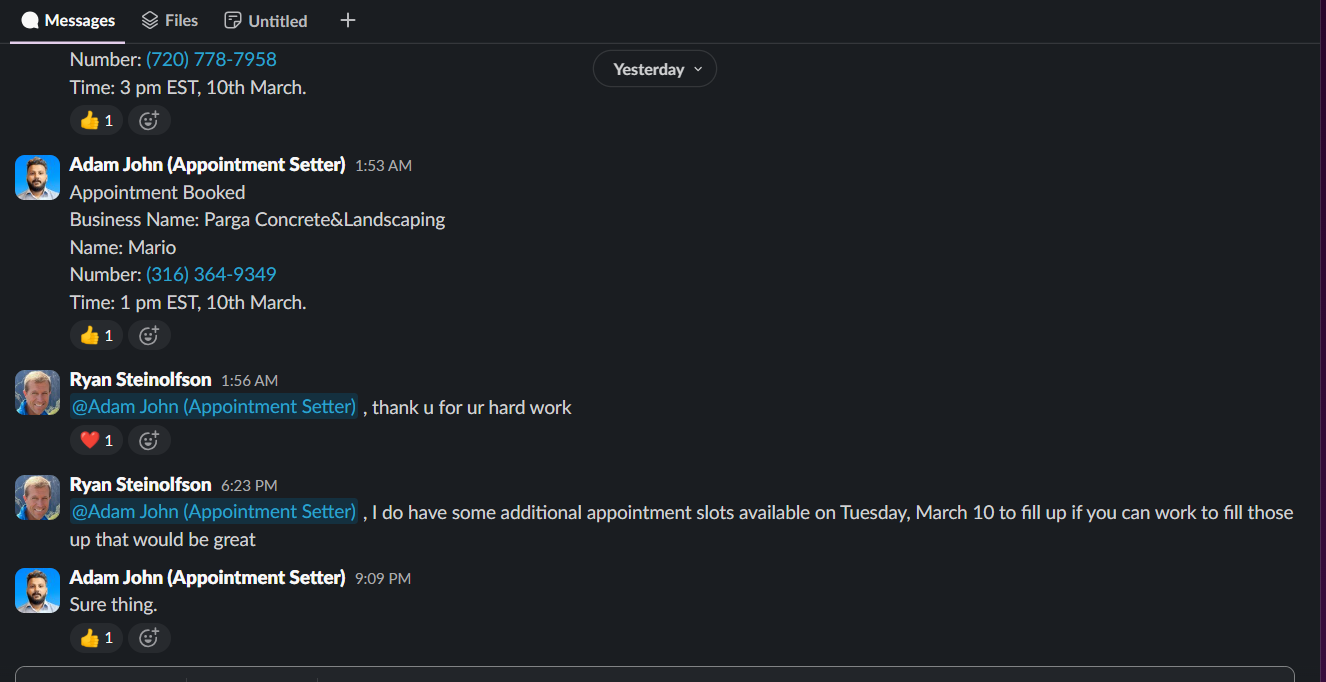The image size is (1326, 682).
Task: Add reaction to Parga Concrete appointment message
Action: (x=149, y=335)
